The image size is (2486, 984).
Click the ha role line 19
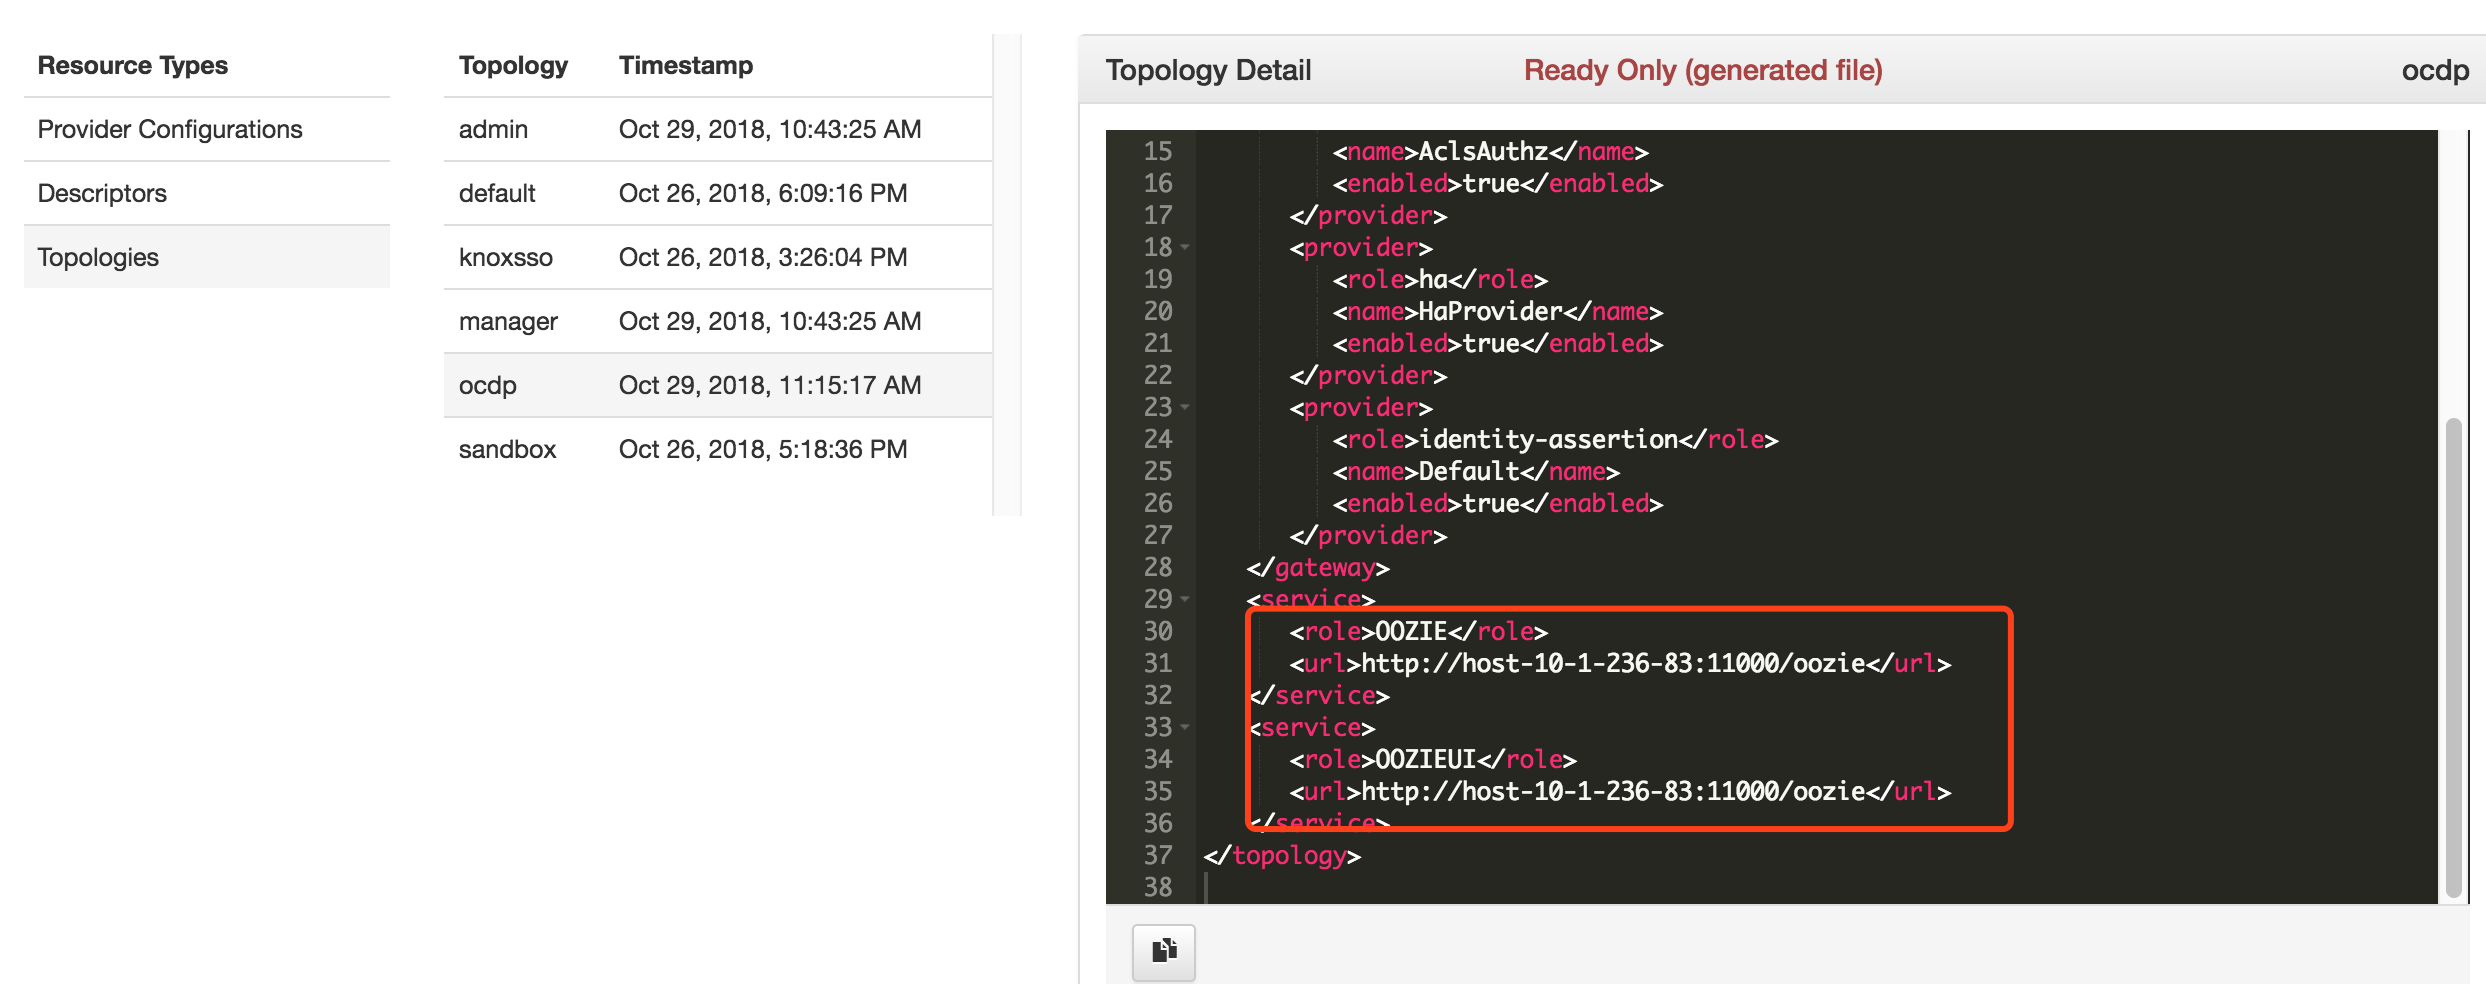click(x=1440, y=279)
